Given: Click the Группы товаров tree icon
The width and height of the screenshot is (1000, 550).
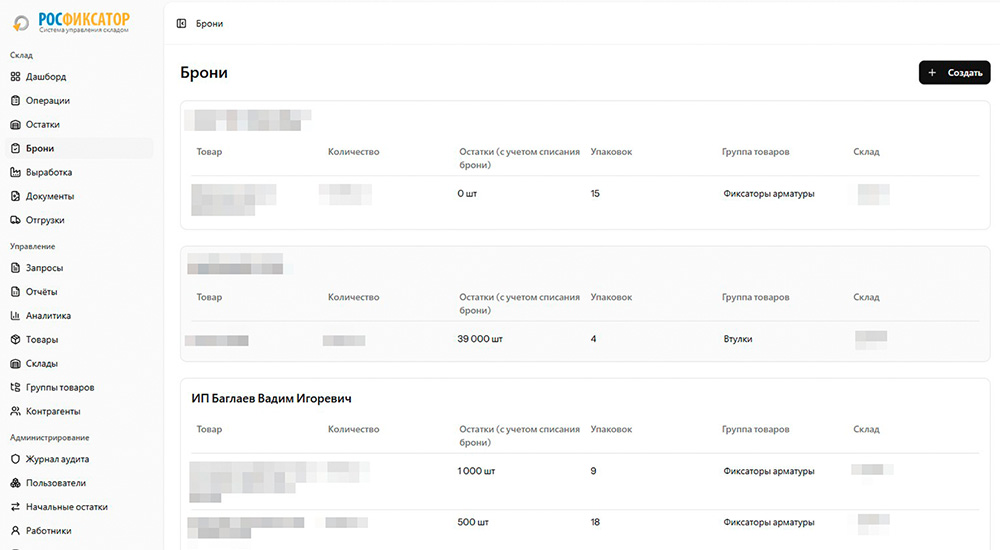Looking at the screenshot, I should click(x=15, y=387).
